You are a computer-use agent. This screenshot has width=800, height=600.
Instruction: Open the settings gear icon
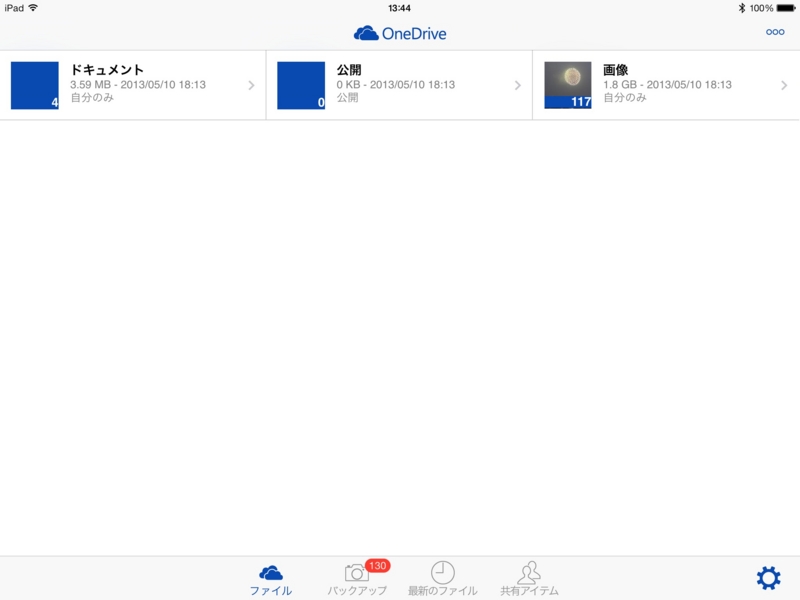(768, 577)
